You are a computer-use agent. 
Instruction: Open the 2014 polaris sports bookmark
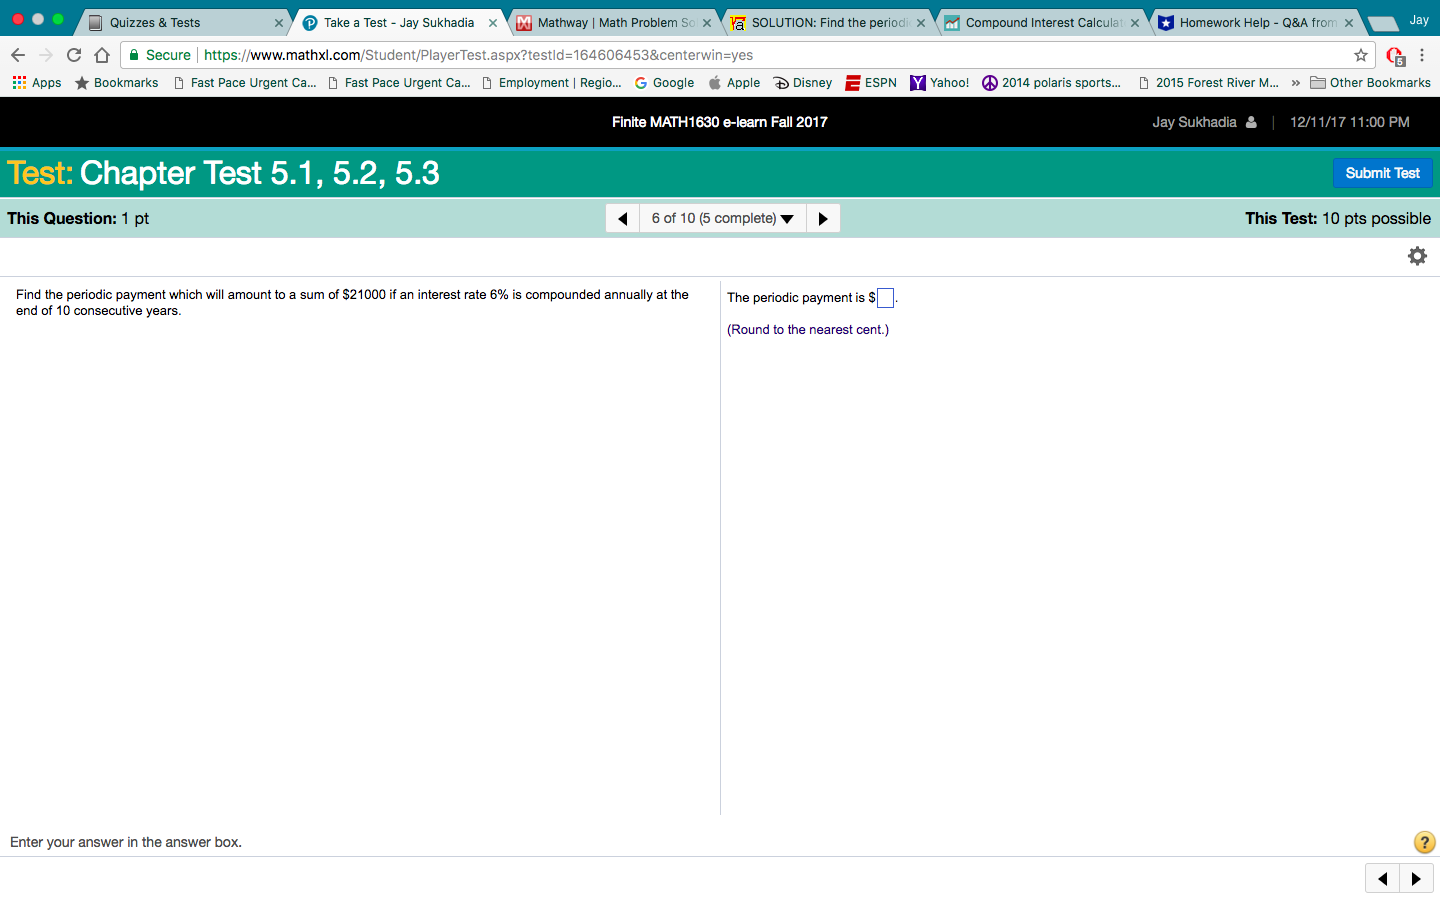pyautogui.click(x=1052, y=83)
